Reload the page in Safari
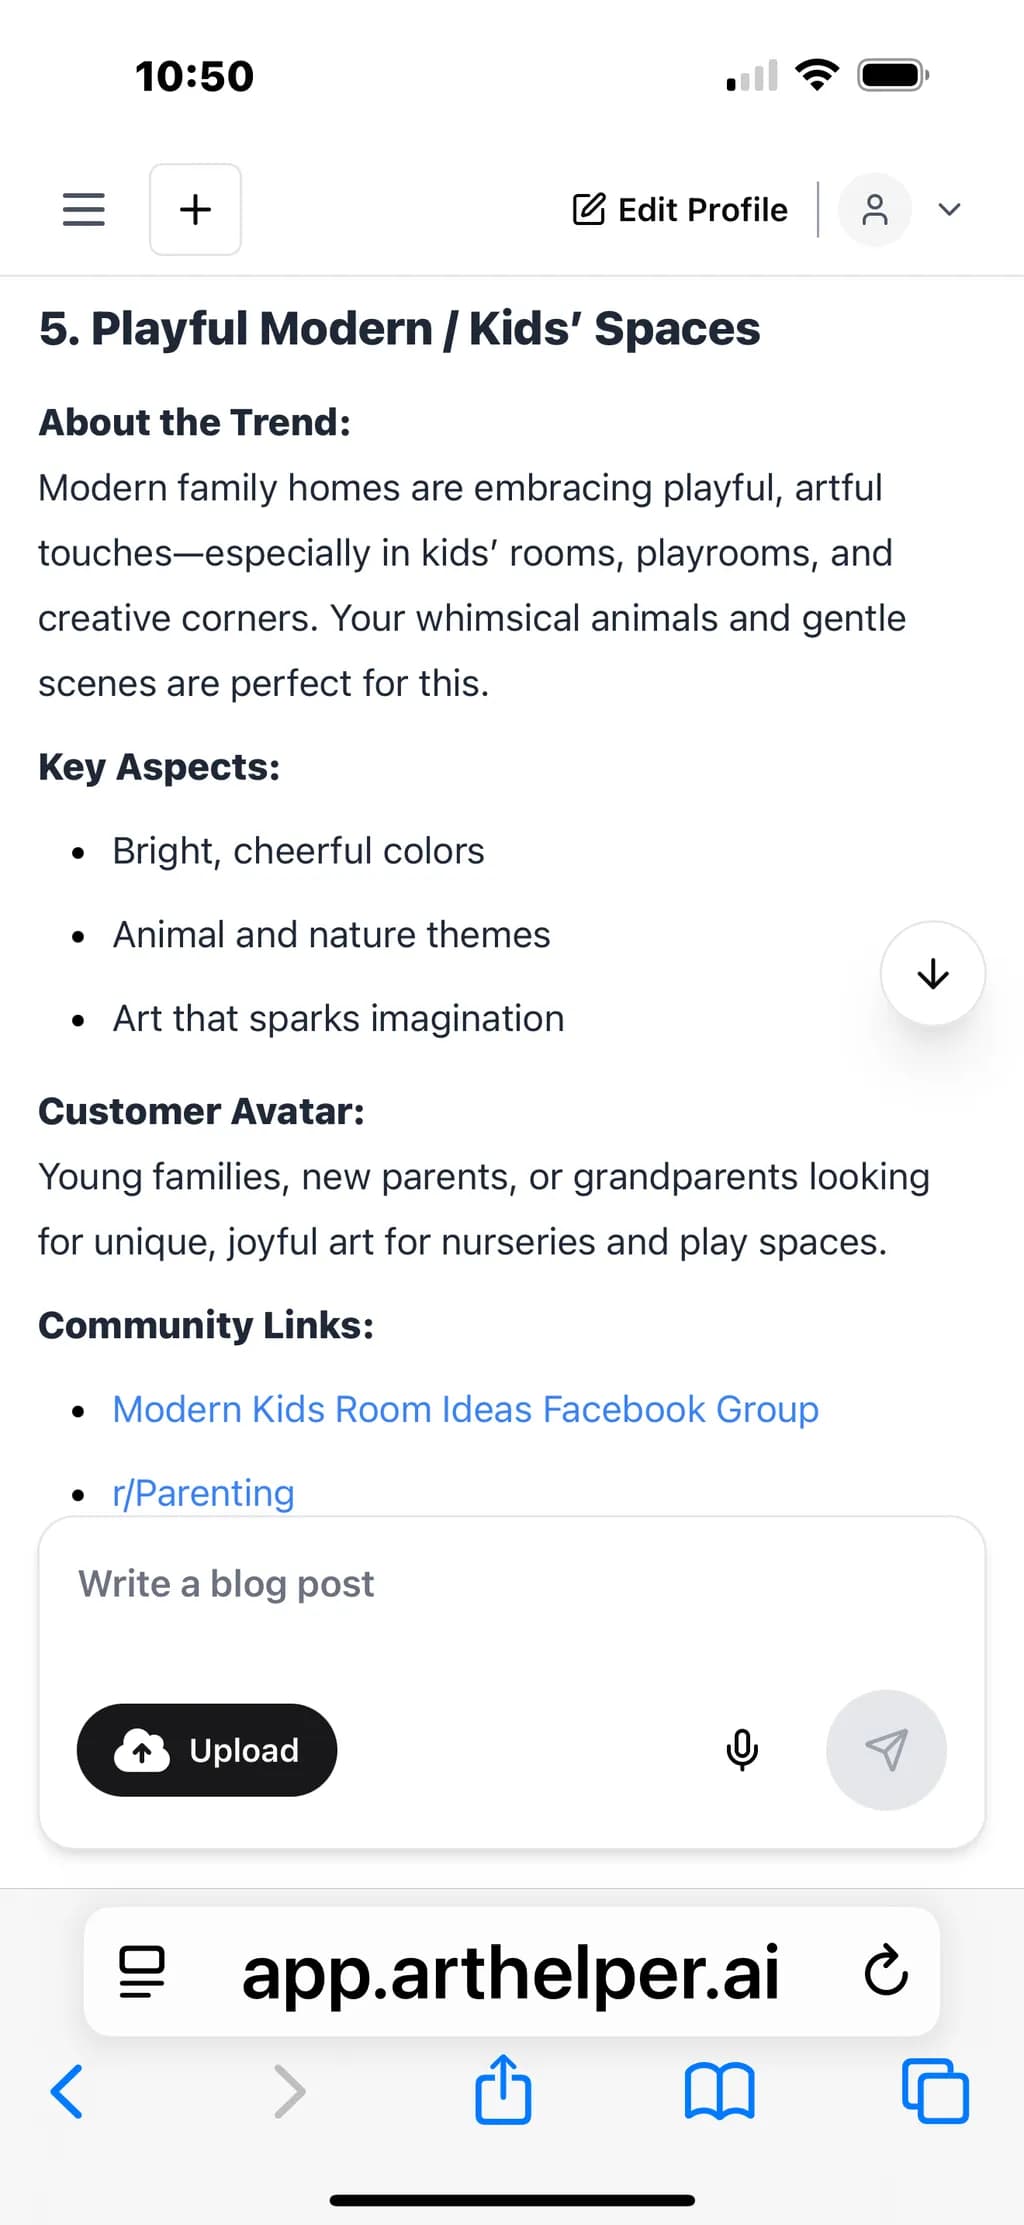The height and width of the screenshot is (2225, 1024). pyautogui.click(x=886, y=1972)
